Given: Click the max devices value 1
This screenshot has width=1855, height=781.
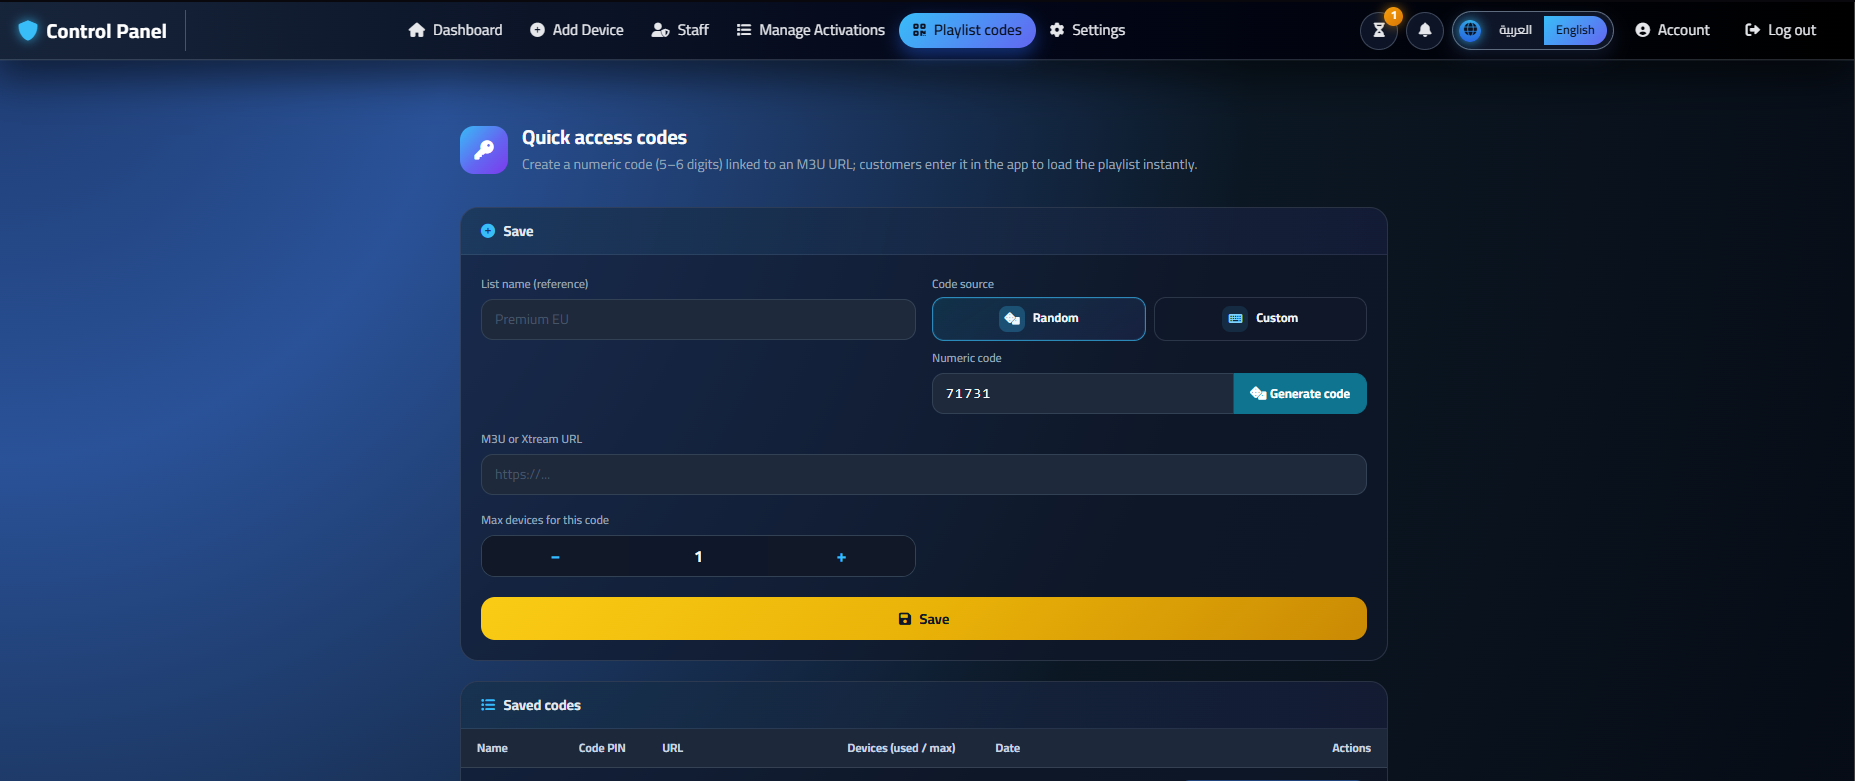Looking at the screenshot, I should click(698, 557).
